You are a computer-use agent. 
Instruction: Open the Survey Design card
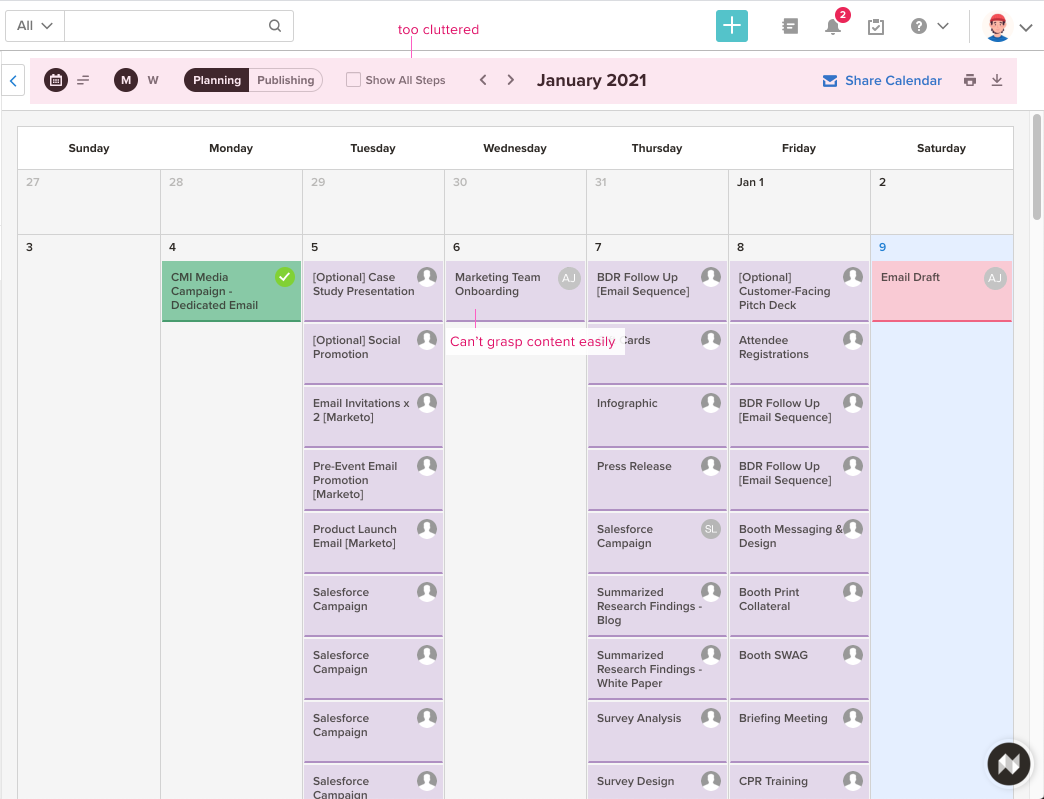coord(657,782)
